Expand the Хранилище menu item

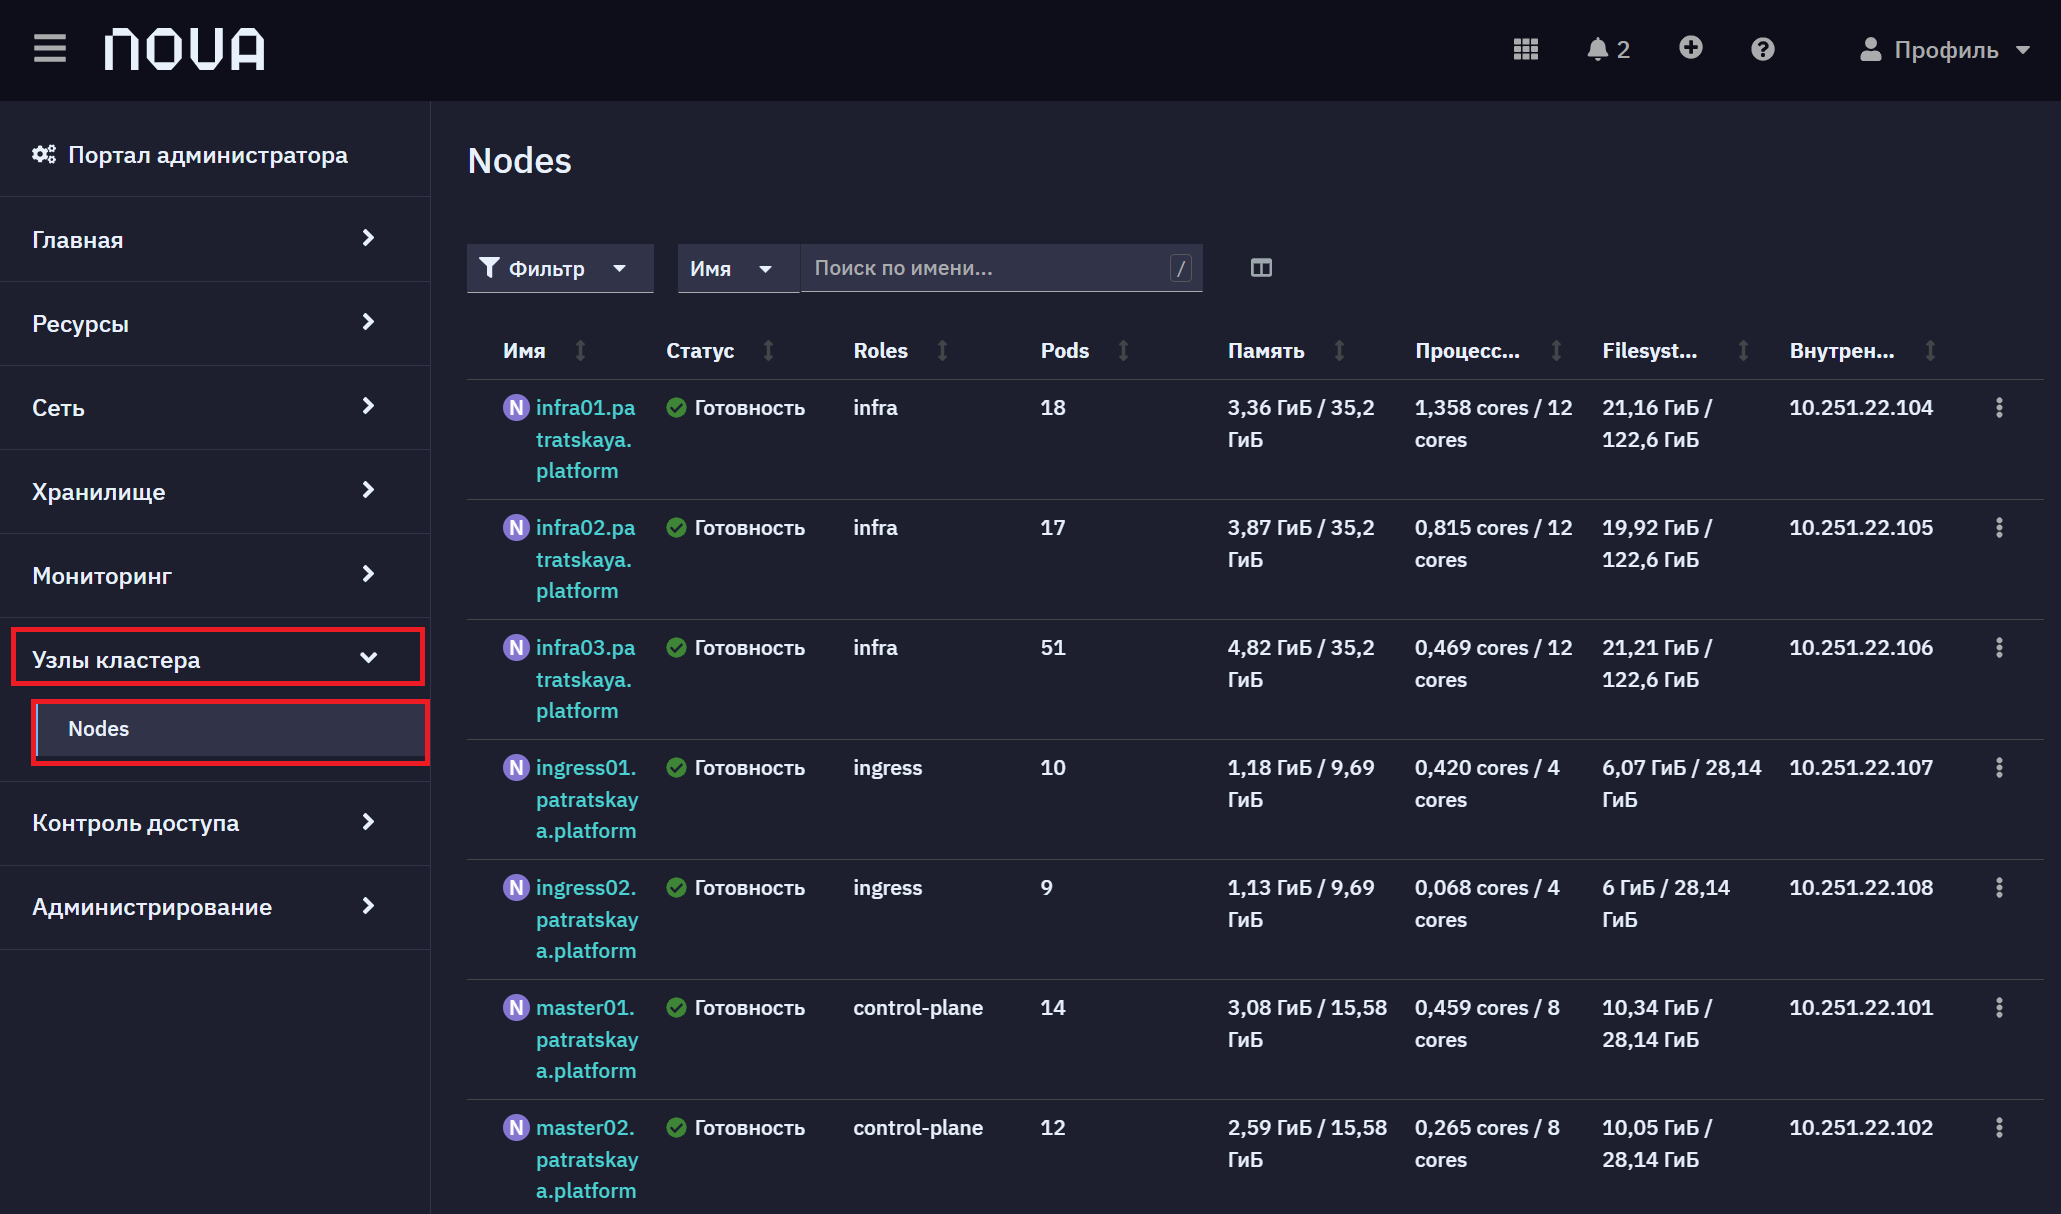coord(215,491)
